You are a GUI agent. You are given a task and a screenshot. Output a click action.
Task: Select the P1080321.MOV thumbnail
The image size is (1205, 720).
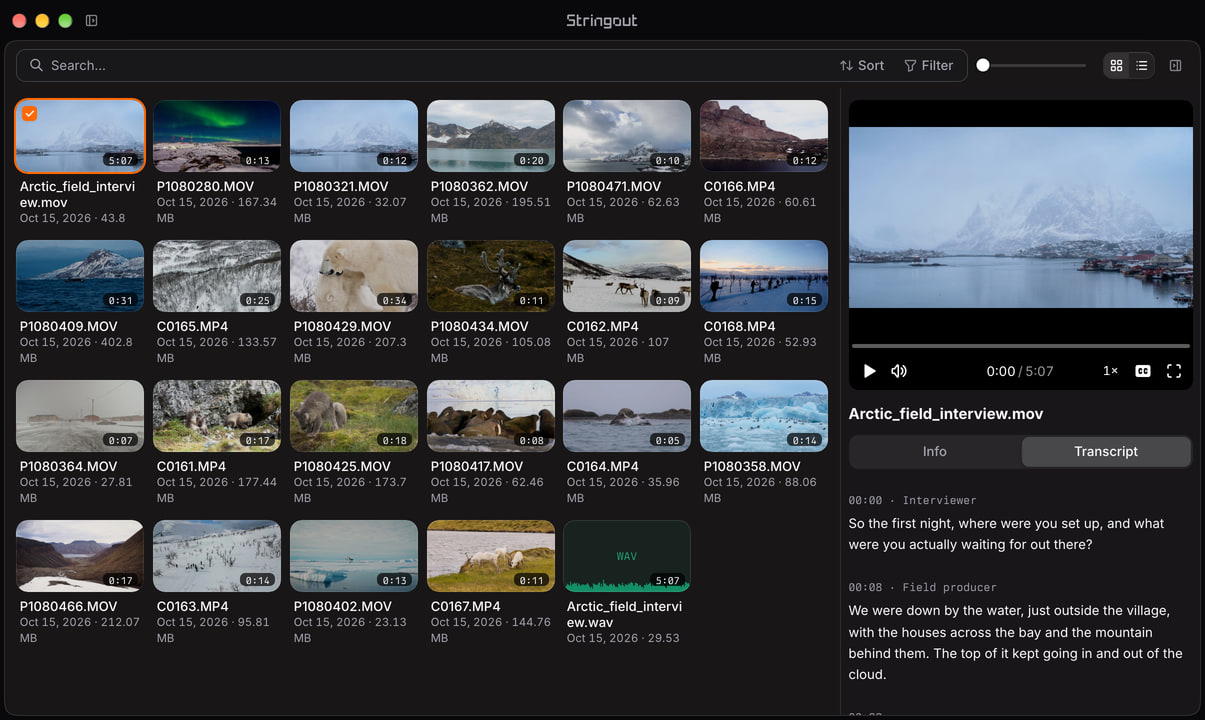click(x=354, y=136)
